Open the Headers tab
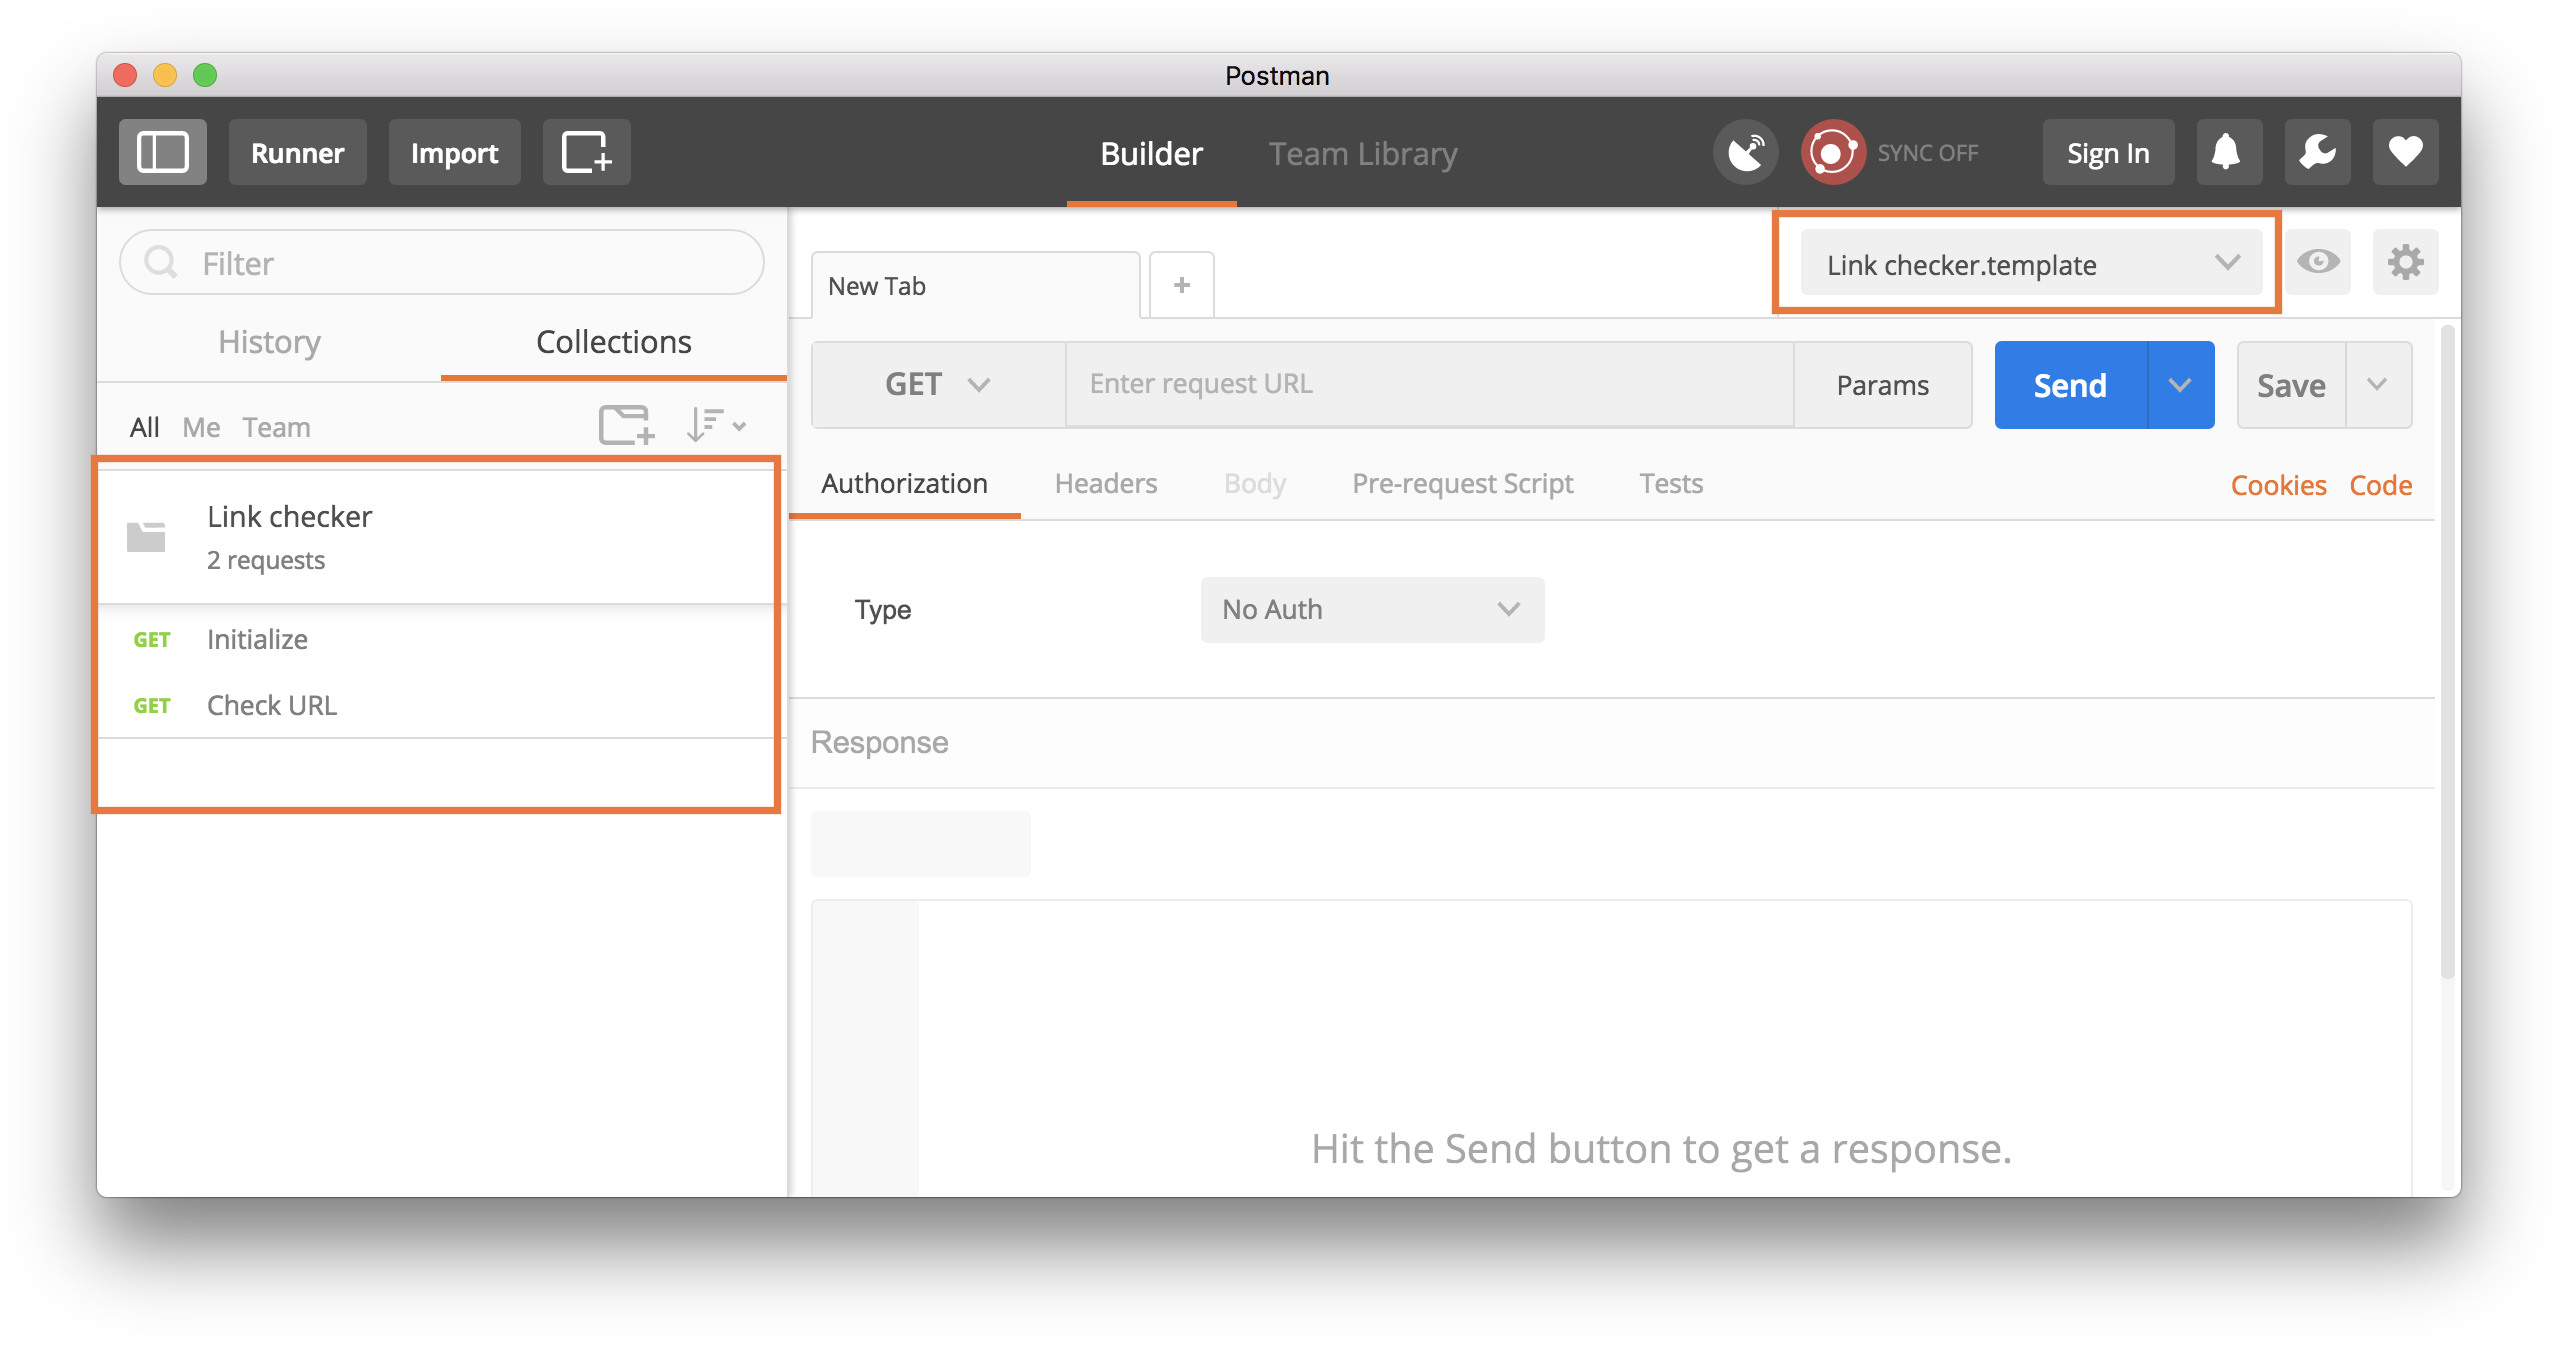This screenshot has height=1345, width=2557. [x=1105, y=484]
